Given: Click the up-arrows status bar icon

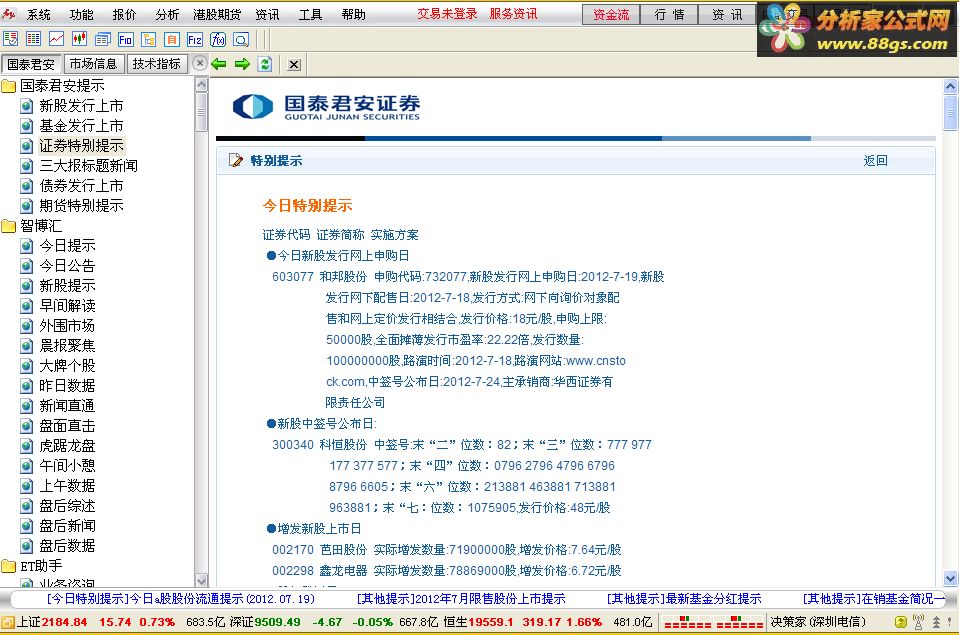Looking at the screenshot, I should click(x=936, y=622).
